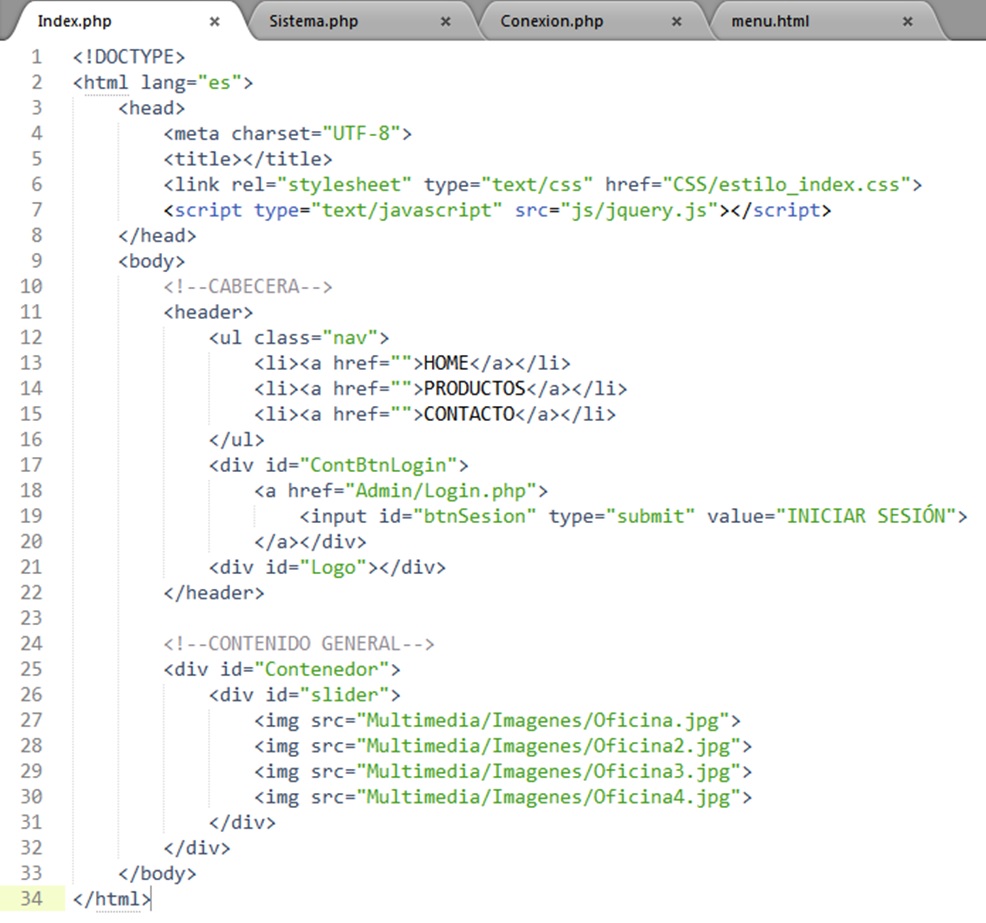986x923 pixels.
Task: Click the html lang="es" tag
Action: [163, 82]
